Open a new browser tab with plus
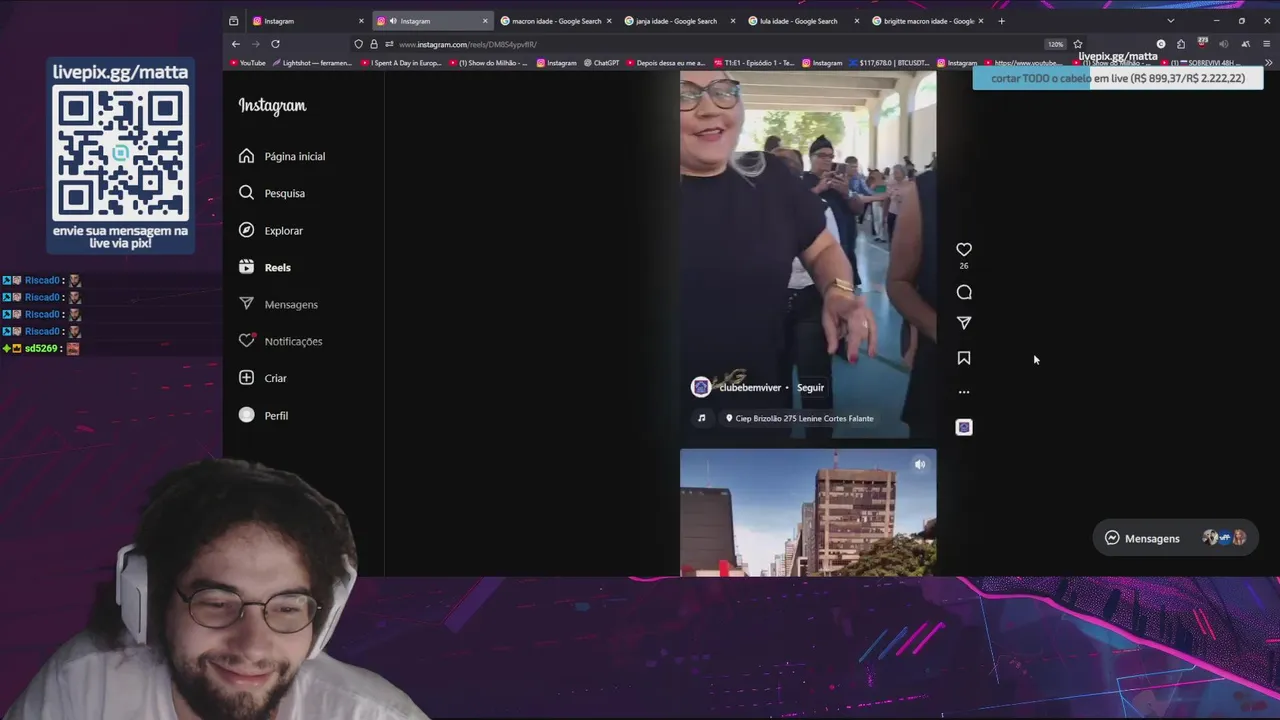Screen dimensions: 1280x720 [1001, 21]
